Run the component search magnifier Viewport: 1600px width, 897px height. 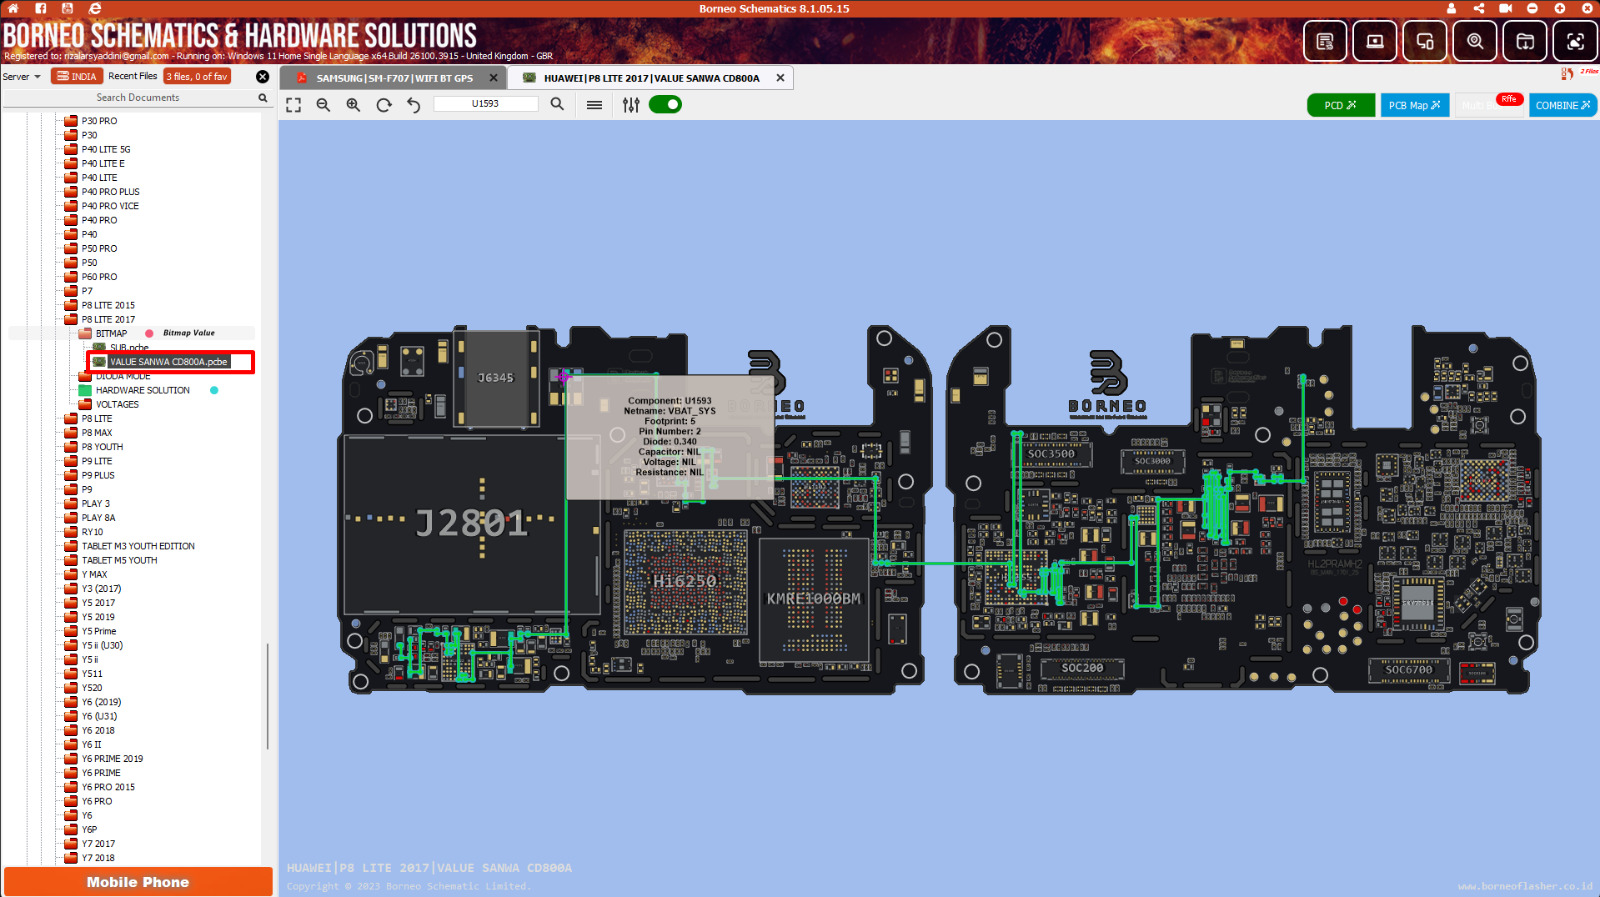557,104
